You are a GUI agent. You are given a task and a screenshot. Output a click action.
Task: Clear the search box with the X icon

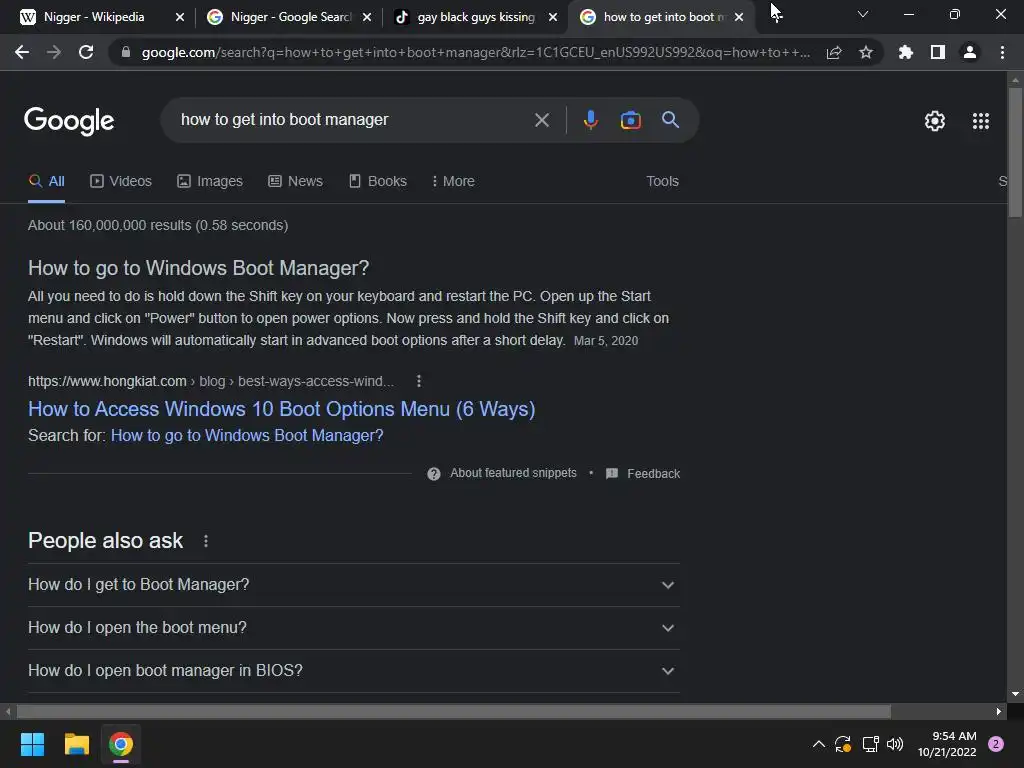[541, 120]
